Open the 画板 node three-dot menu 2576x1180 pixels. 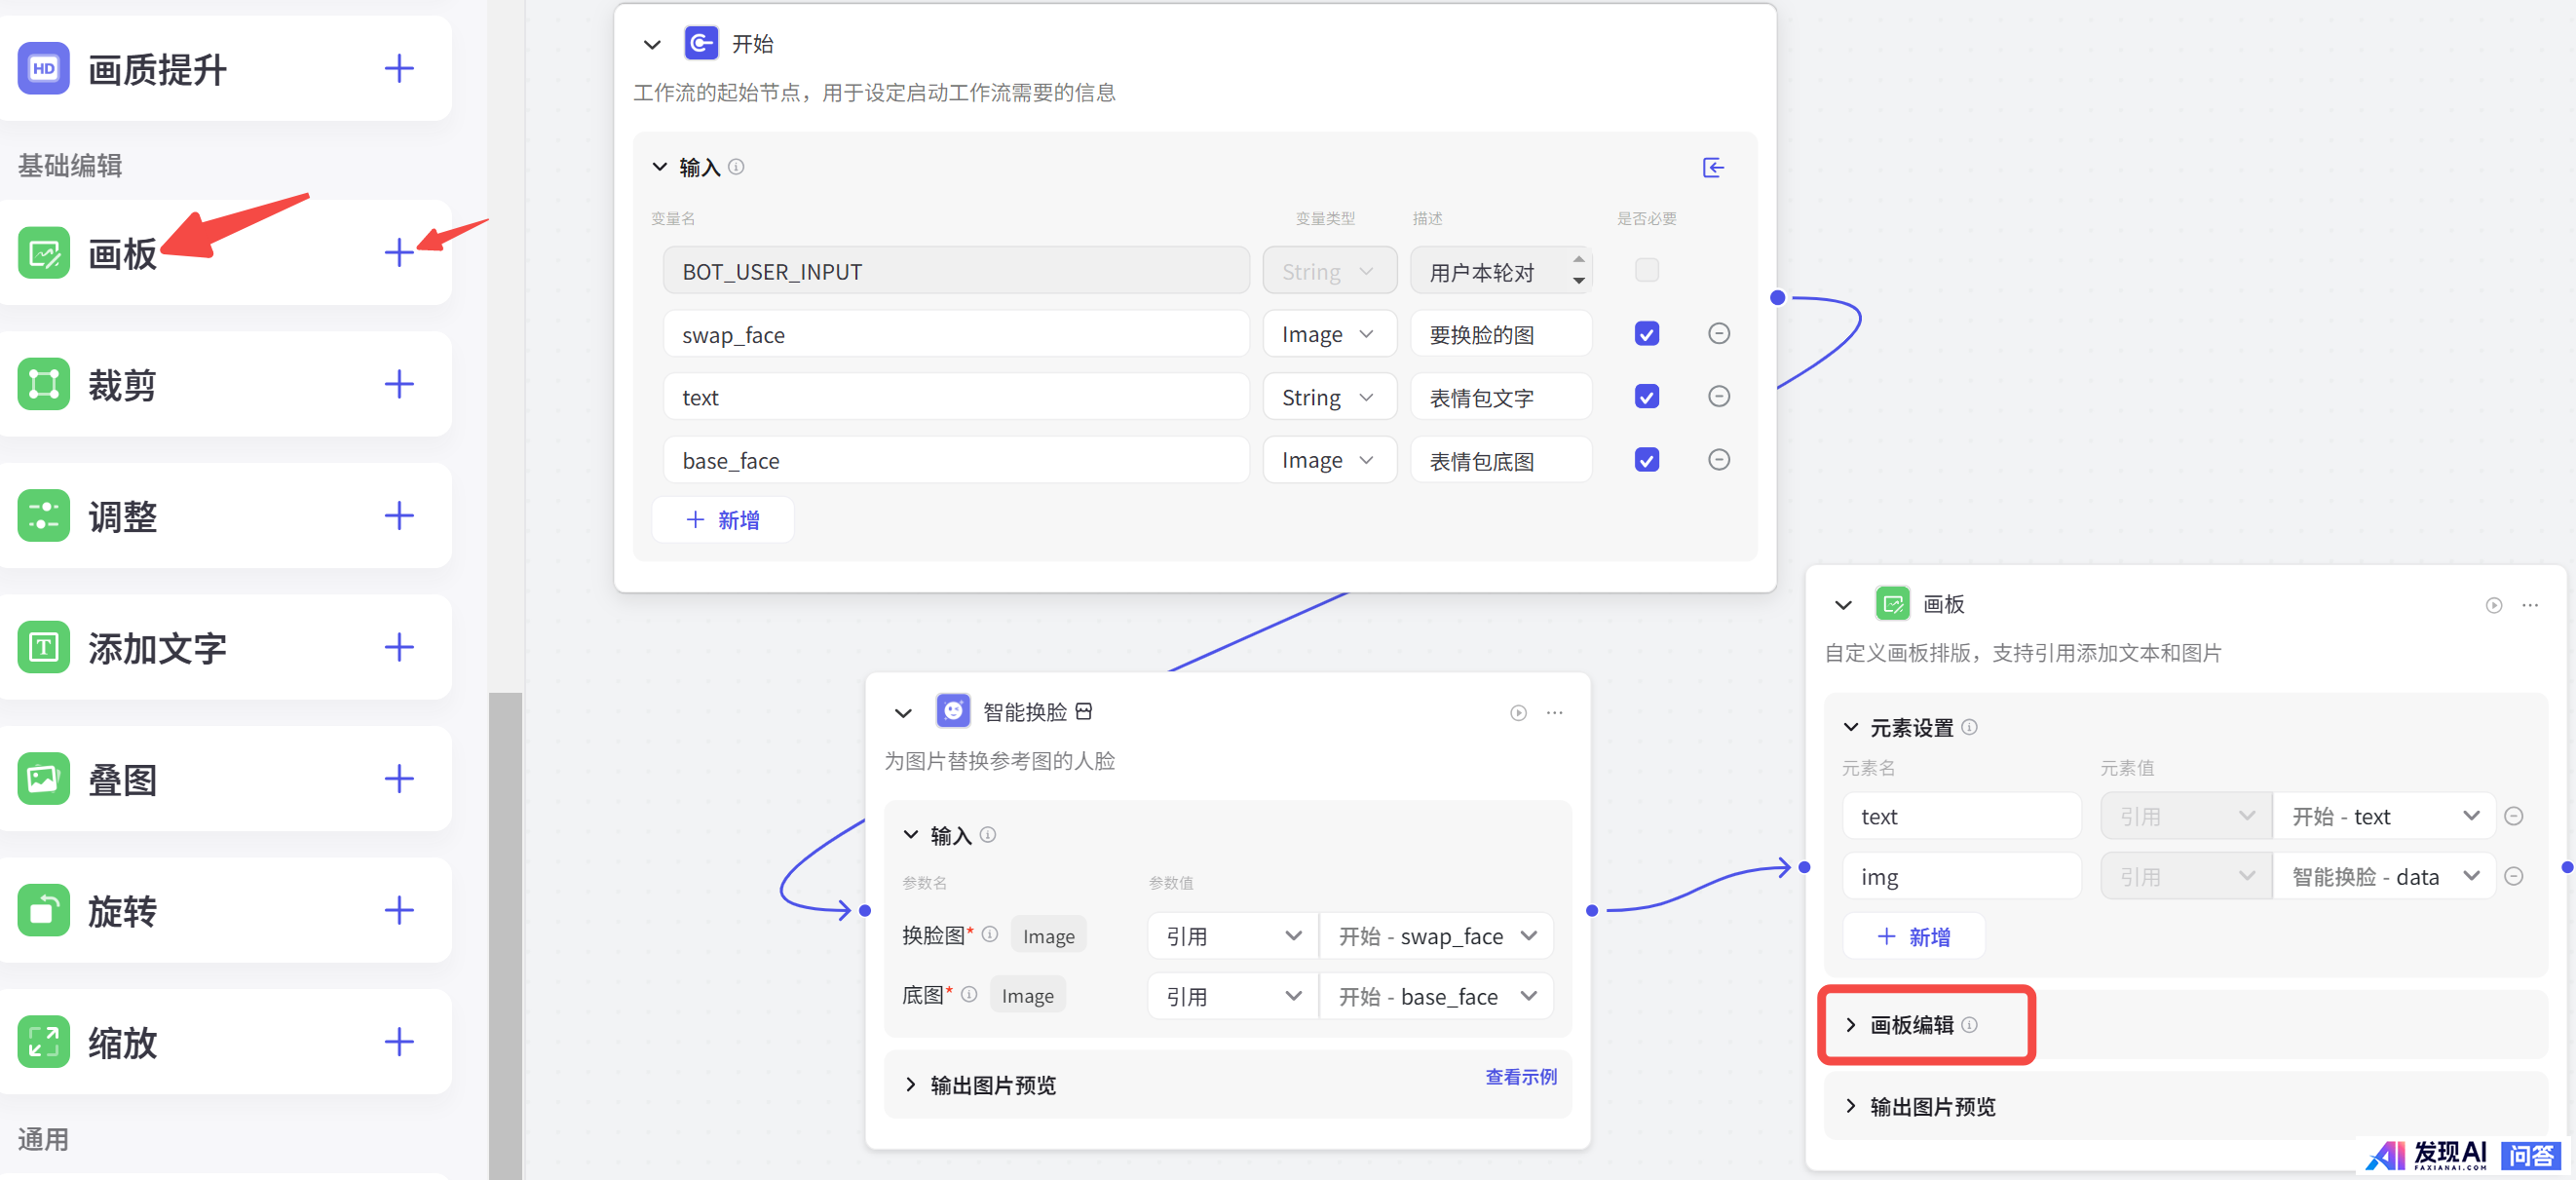(x=2530, y=605)
